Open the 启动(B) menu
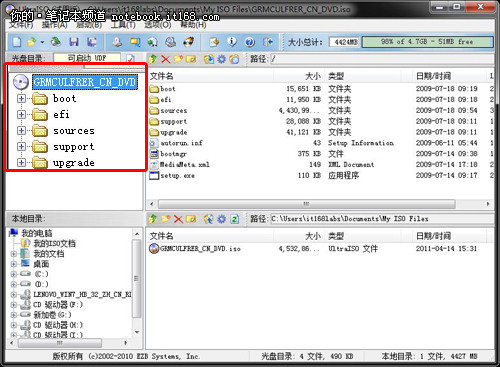The width and height of the screenshot is (500, 367). click(89, 25)
